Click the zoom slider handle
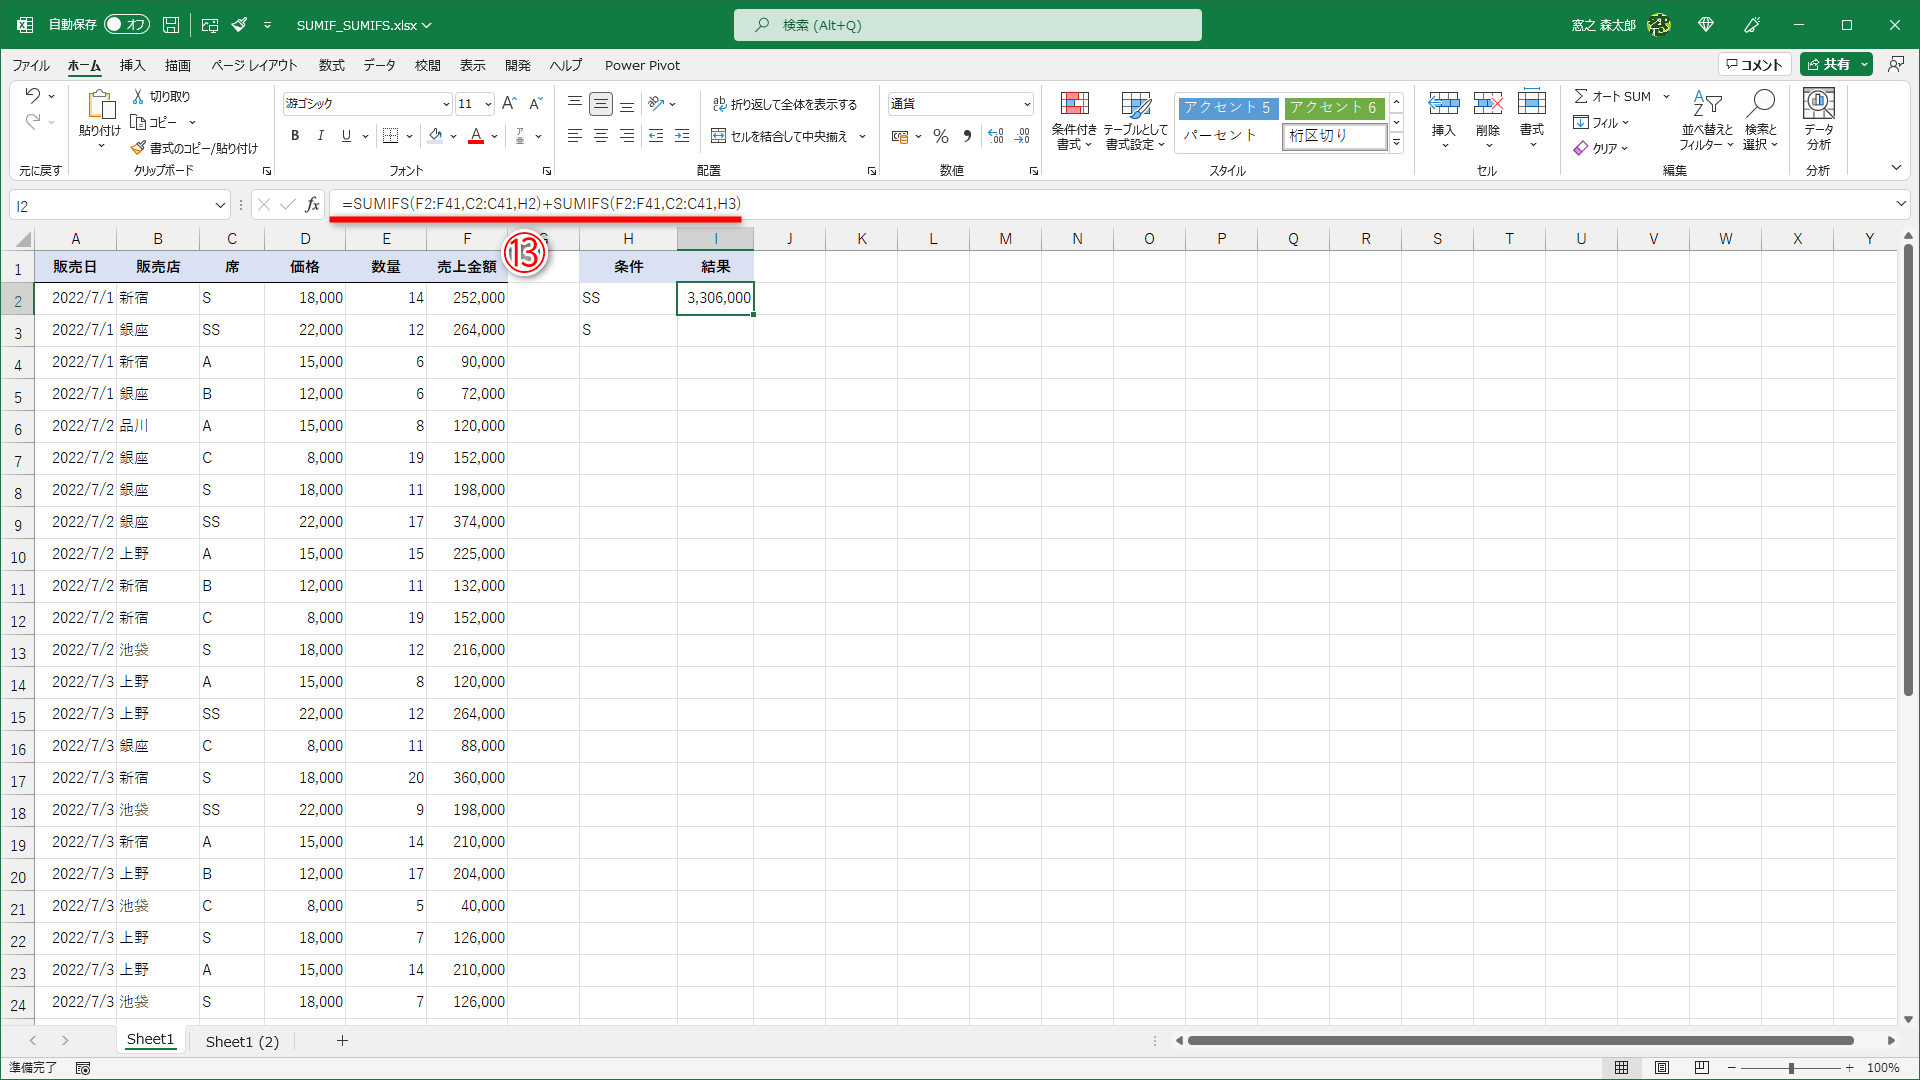 [x=1791, y=1068]
